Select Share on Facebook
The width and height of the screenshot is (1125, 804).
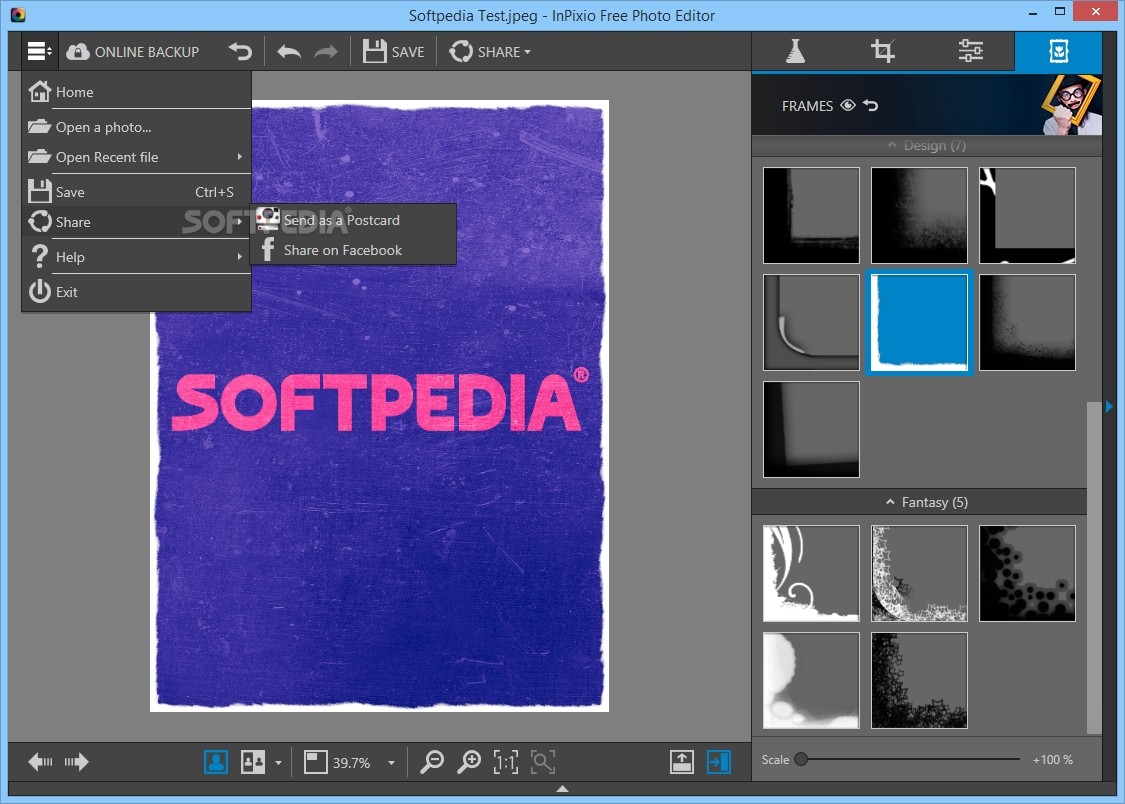click(353, 250)
